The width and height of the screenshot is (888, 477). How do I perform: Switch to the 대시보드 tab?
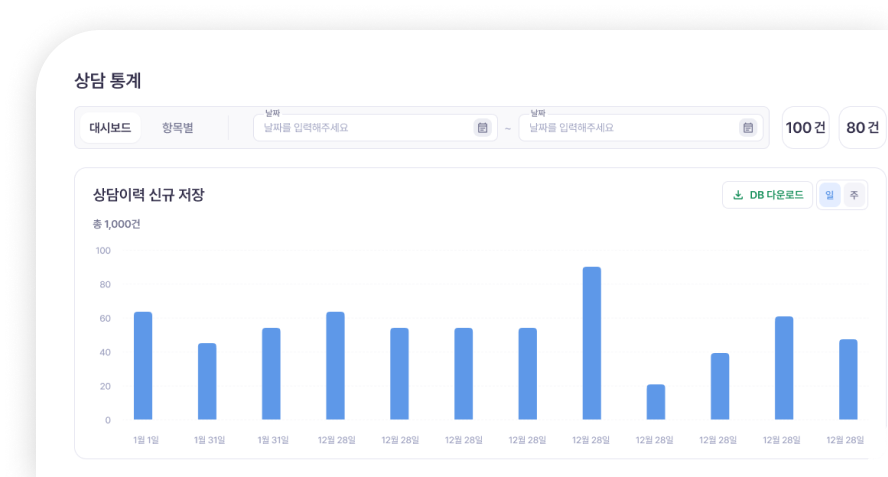coord(110,128)
